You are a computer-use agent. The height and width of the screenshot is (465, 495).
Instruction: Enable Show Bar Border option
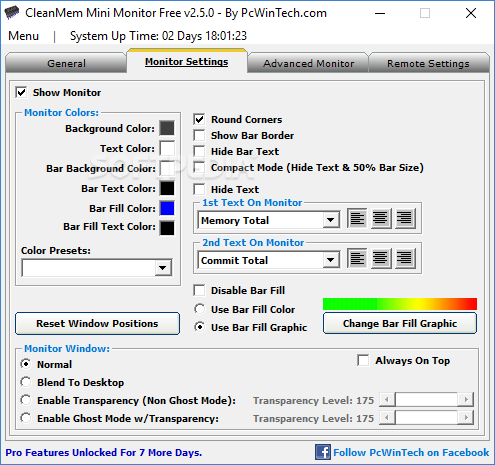(199, 135)
